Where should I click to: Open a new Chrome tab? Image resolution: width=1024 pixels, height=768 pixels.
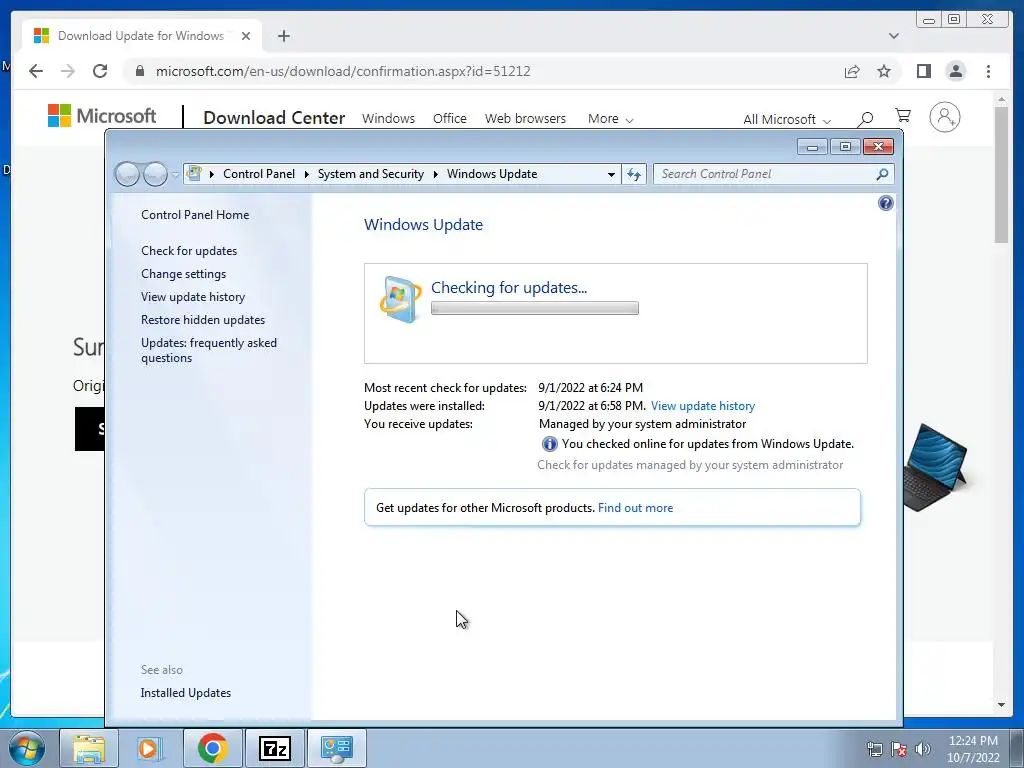[x=283, y=36]
